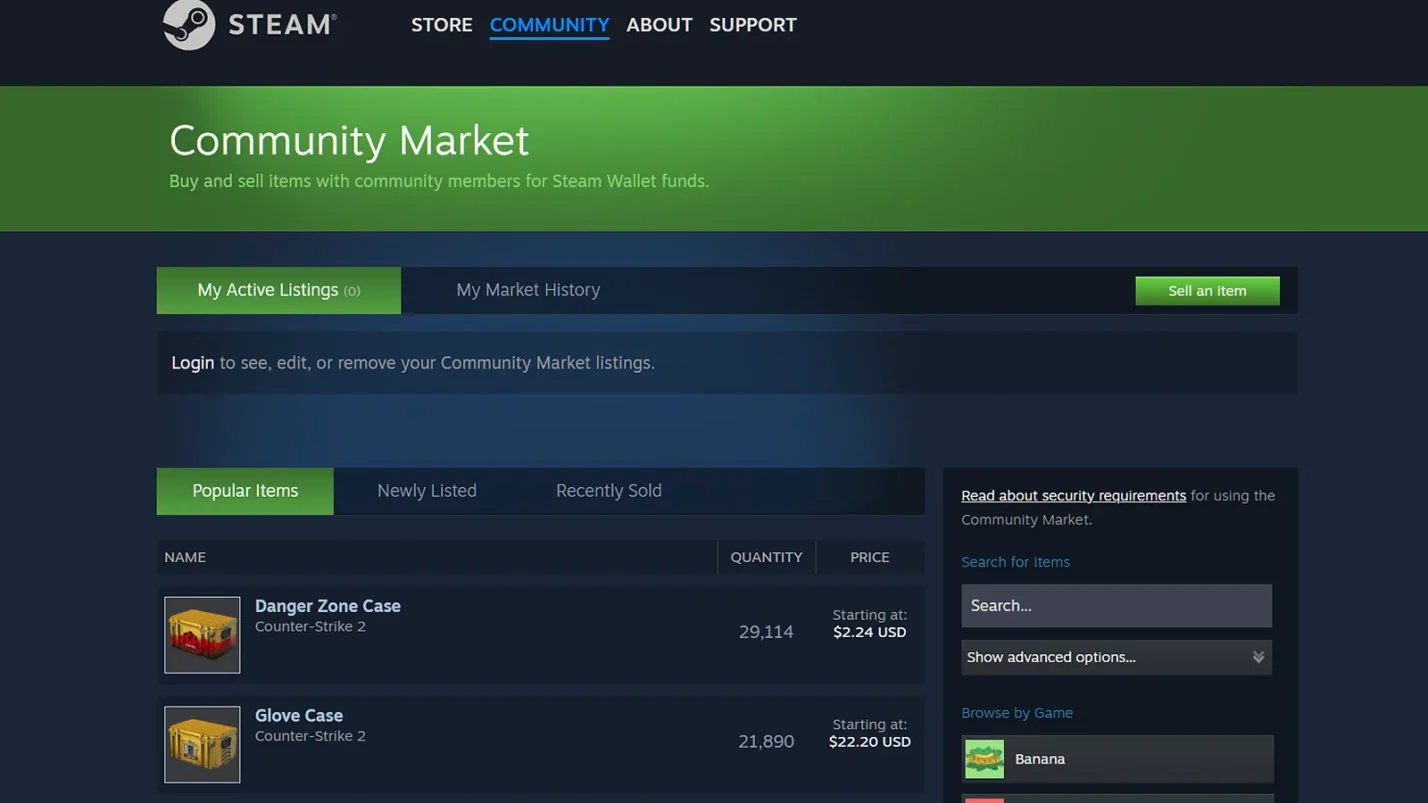Screen dimensions: 1428x803
Task: Click the Steam logo icon
Action: (186, 24)
